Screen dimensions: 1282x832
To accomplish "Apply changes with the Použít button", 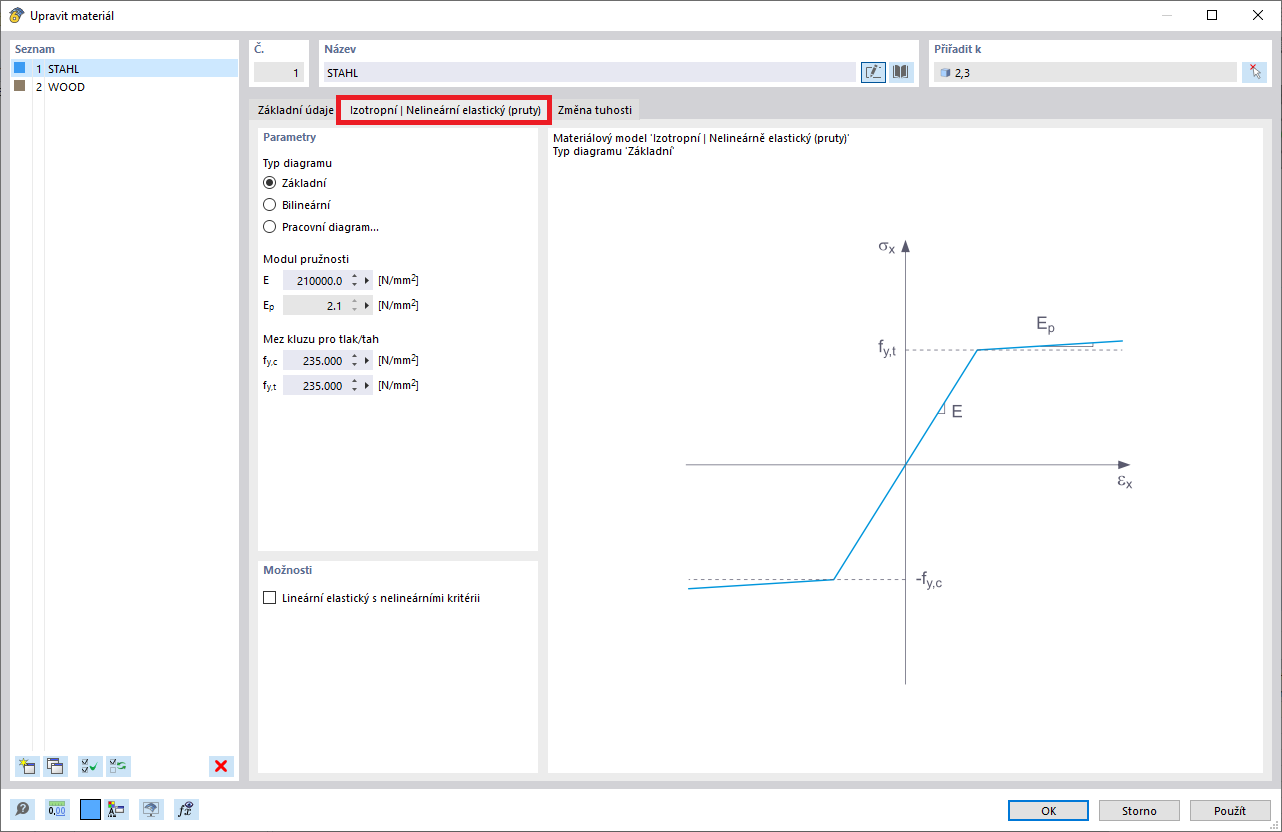I will pos(1230,811).
